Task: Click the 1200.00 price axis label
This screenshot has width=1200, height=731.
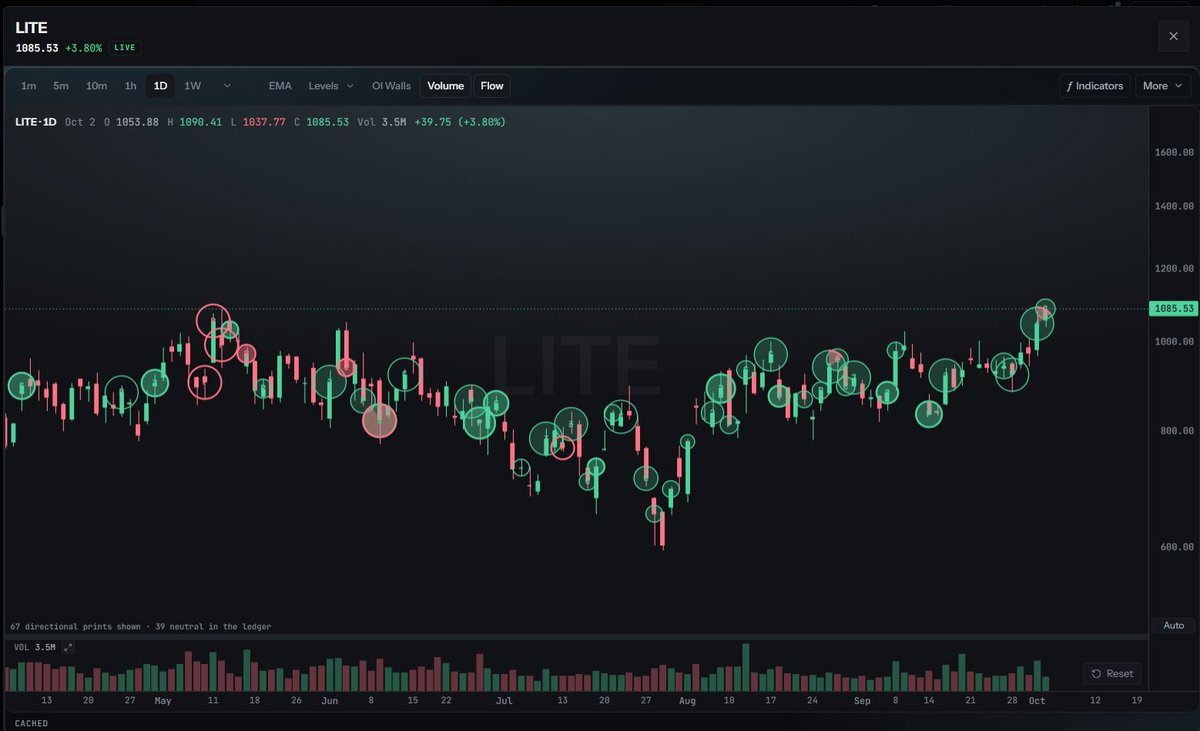Action: (1174, 268)
